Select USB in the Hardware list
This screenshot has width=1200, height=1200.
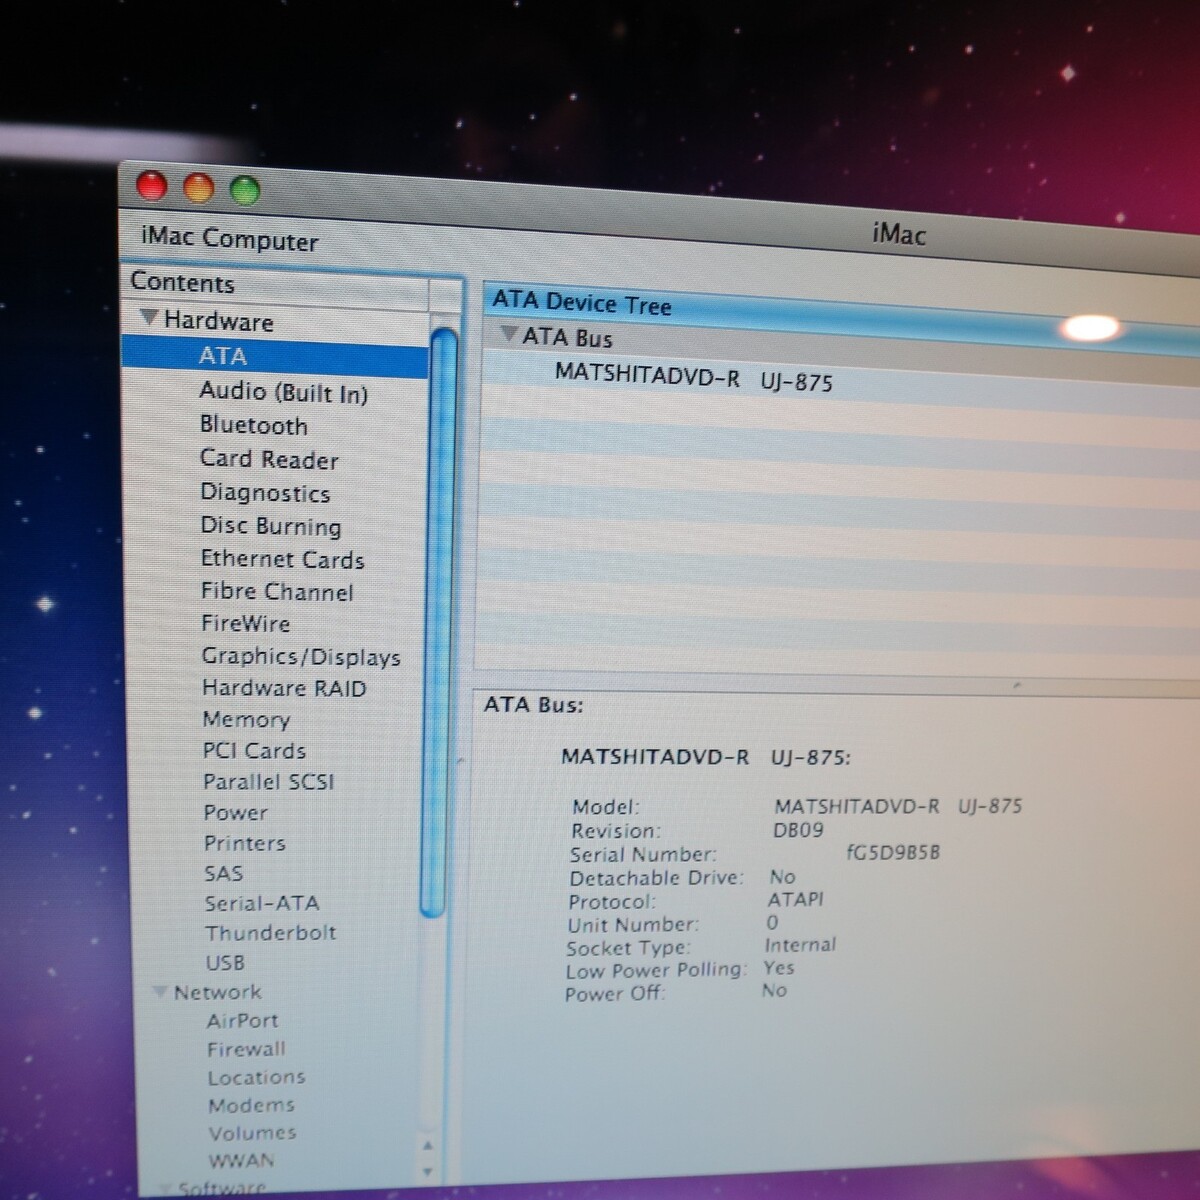225,962
